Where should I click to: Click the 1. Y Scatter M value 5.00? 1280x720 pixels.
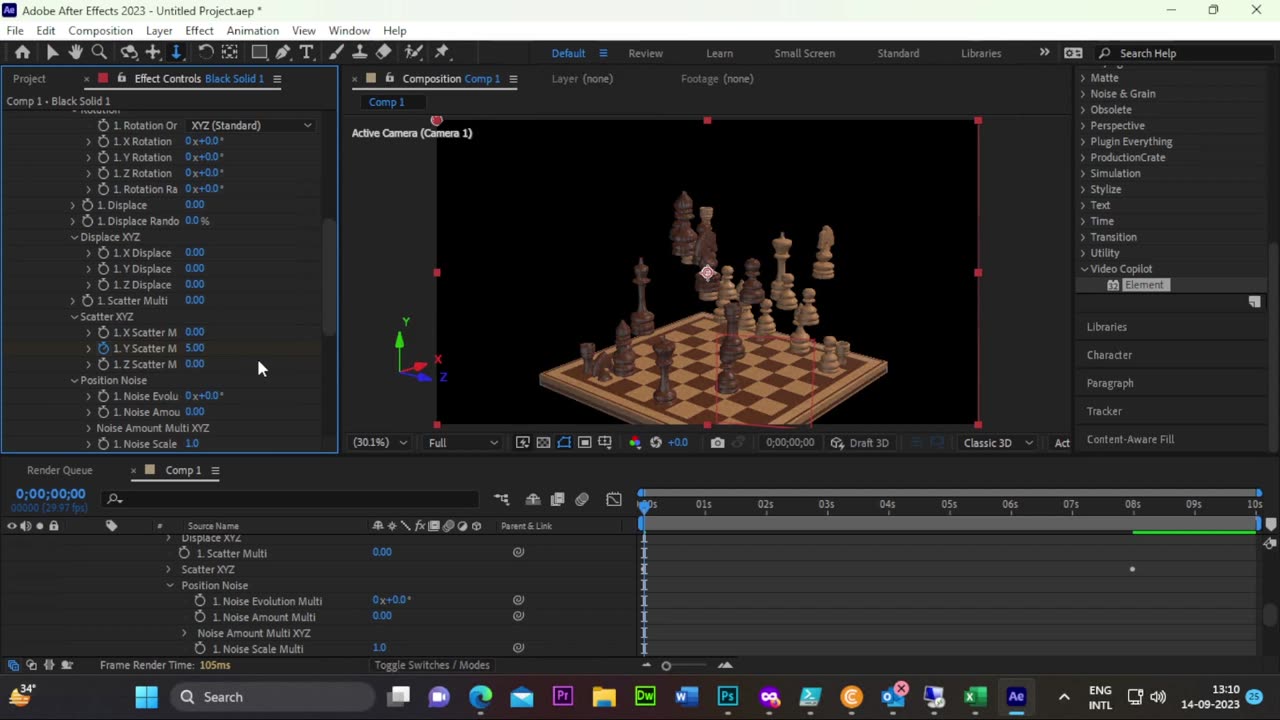[x=194, y=348]
